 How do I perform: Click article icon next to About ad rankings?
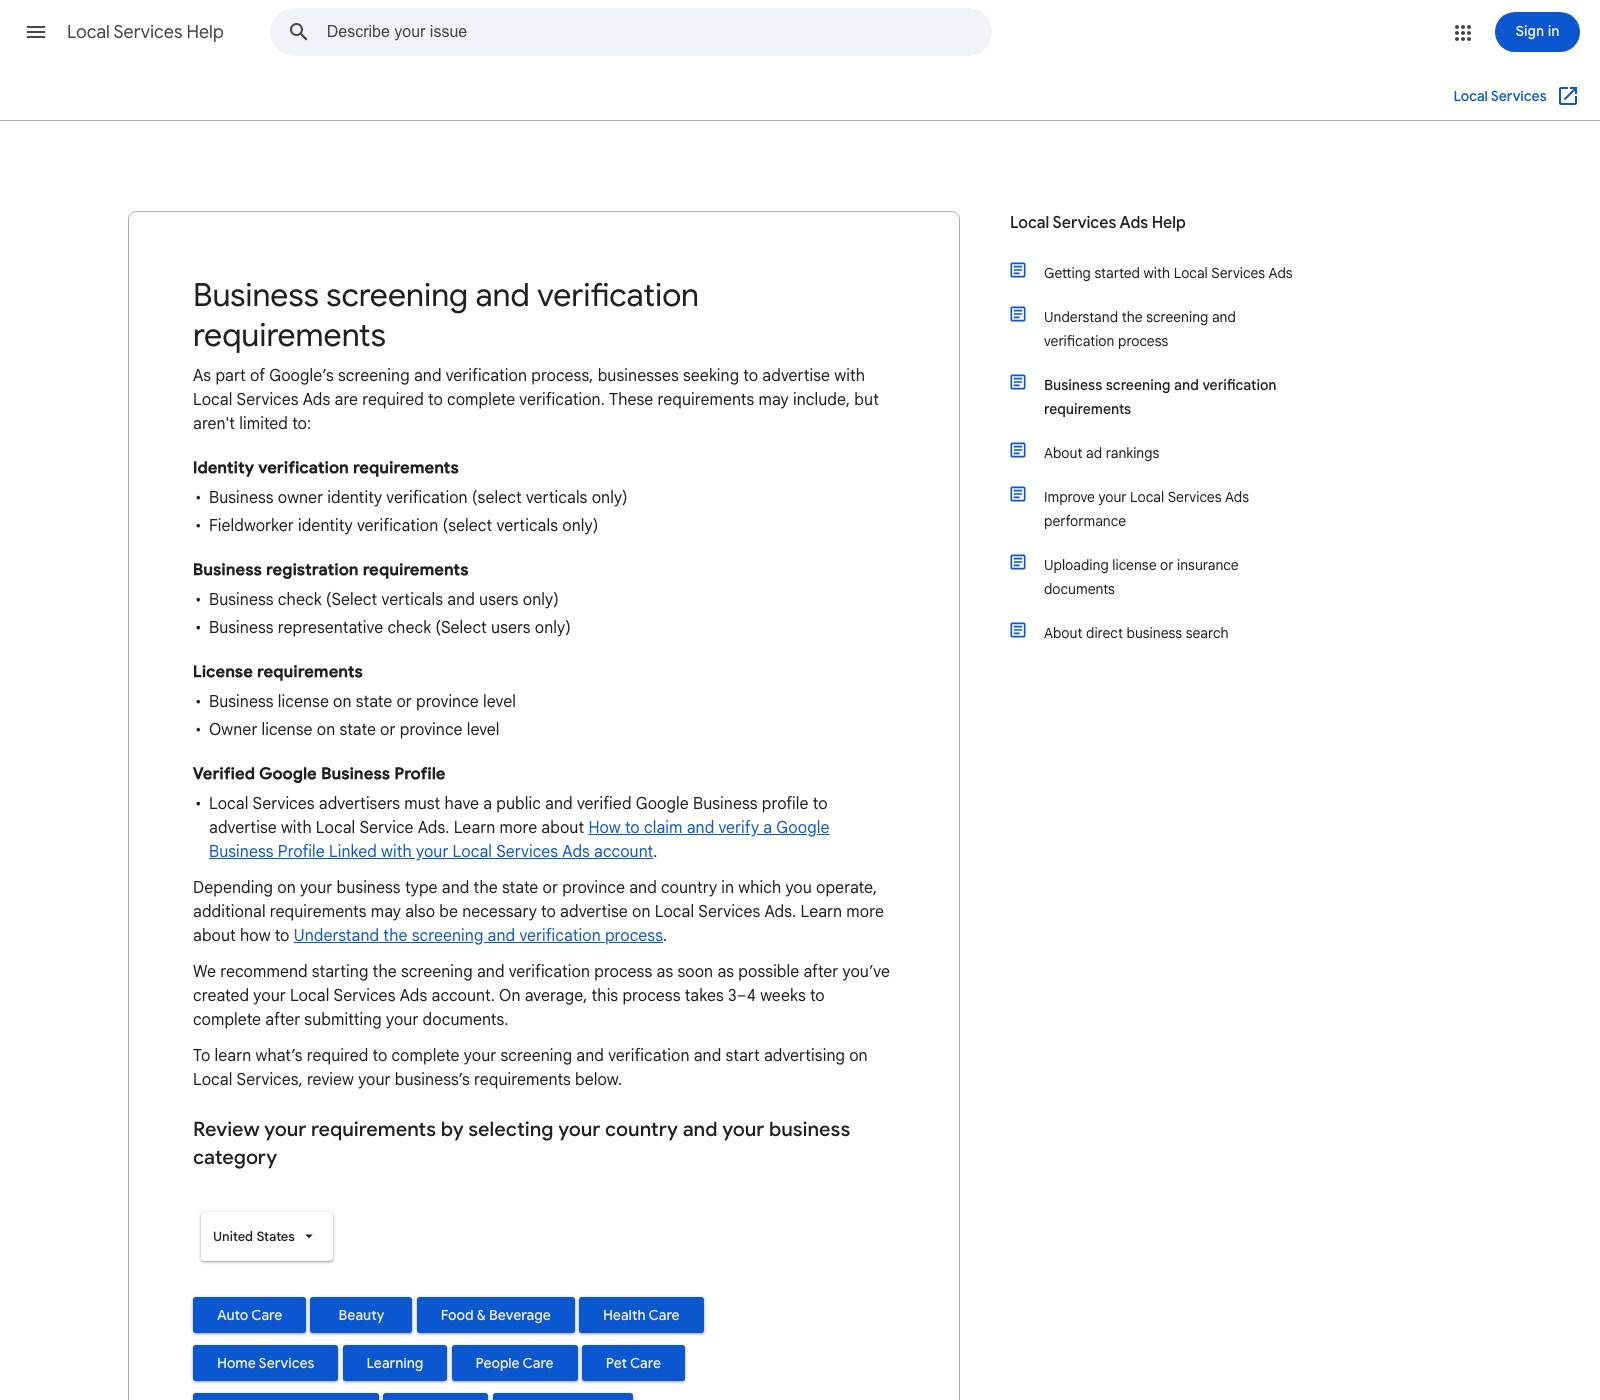(1018, 450)
